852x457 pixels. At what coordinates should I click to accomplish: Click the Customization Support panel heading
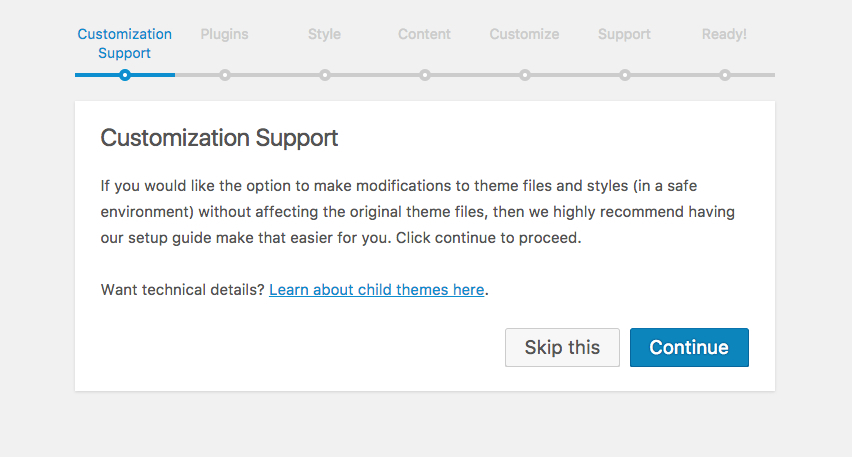pyautogui.click(x=219, y=138)
